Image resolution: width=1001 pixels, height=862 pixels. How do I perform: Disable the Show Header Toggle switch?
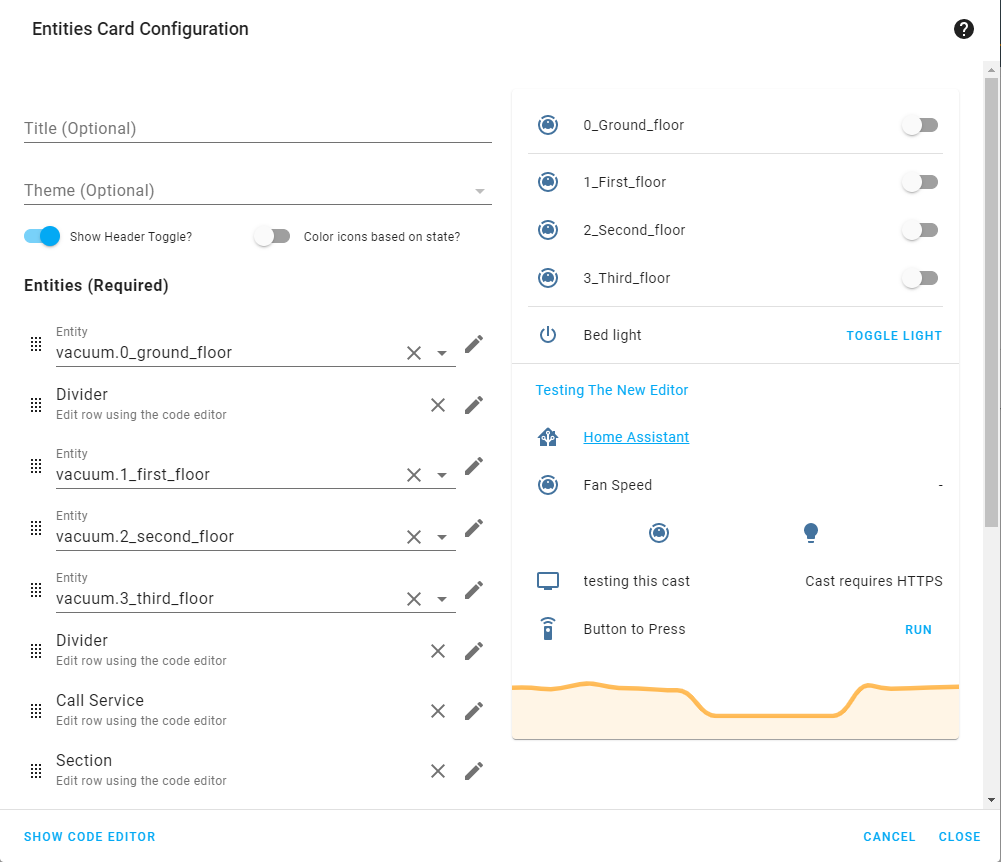(x=42, y=236)
